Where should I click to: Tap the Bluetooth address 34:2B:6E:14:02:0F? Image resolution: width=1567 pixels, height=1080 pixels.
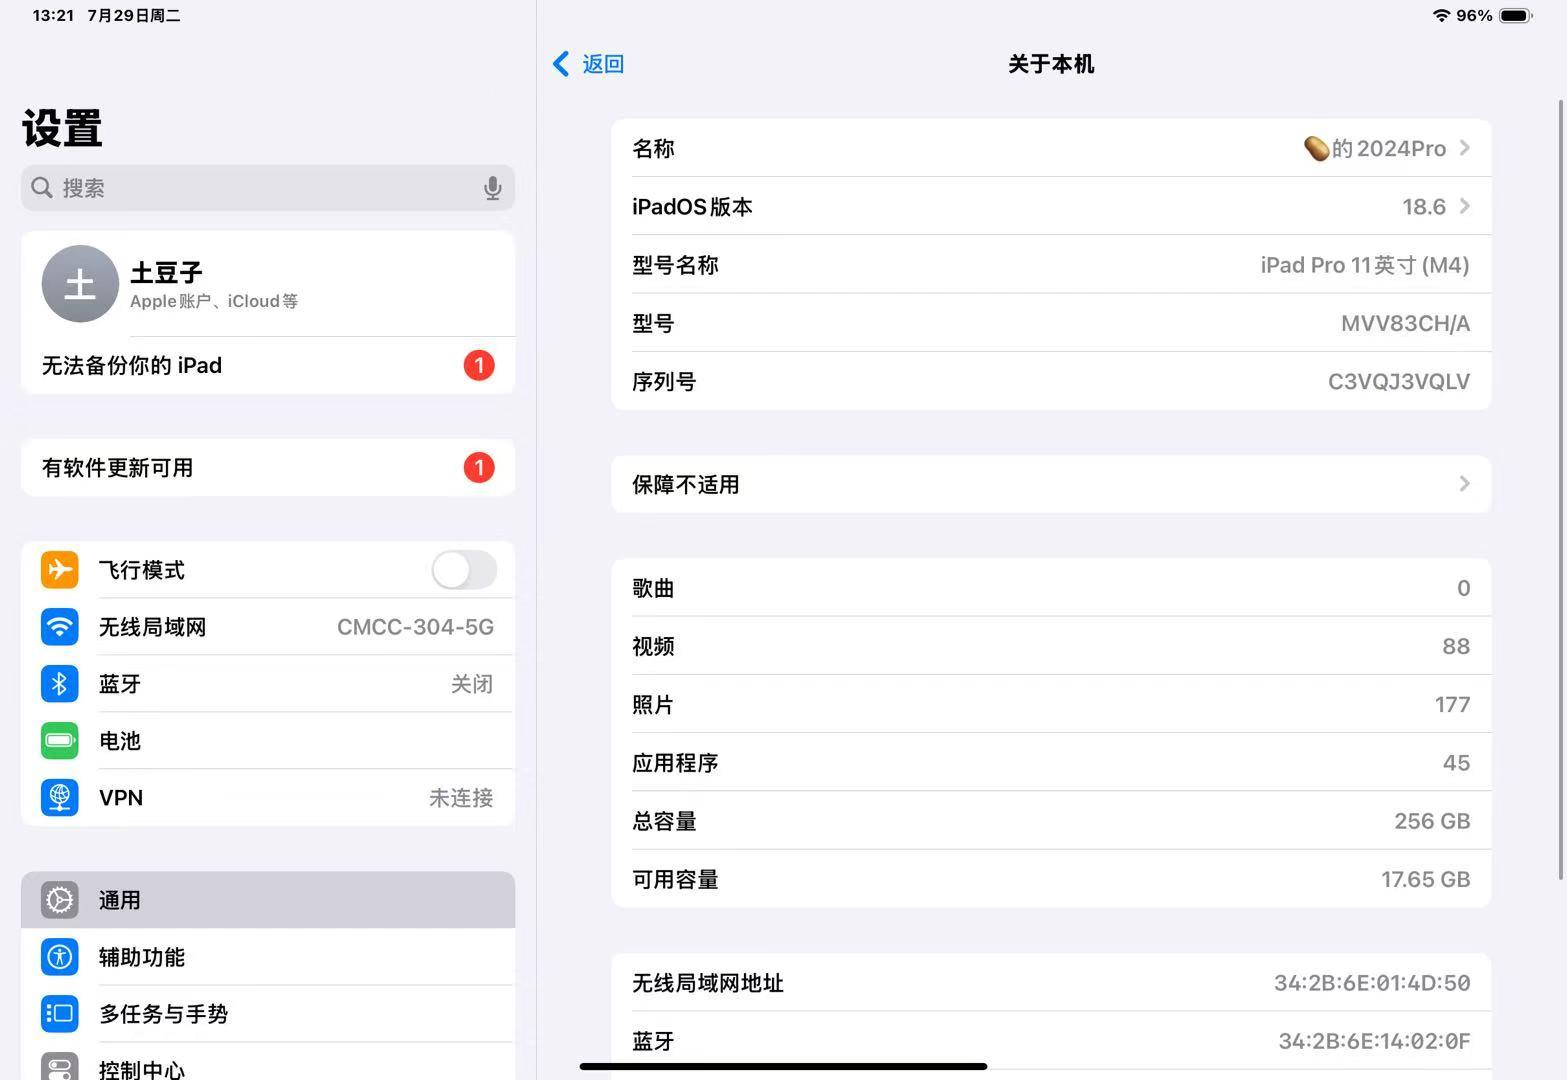click(1374, 1041)
